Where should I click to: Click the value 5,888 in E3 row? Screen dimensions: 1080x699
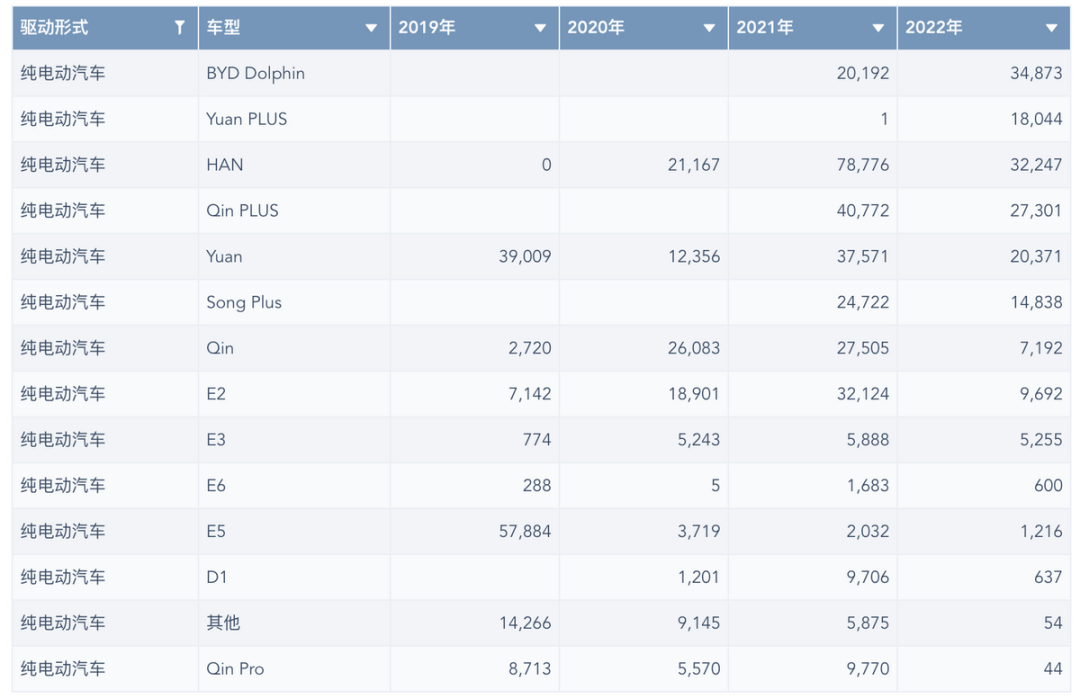[x=868, y=439]
